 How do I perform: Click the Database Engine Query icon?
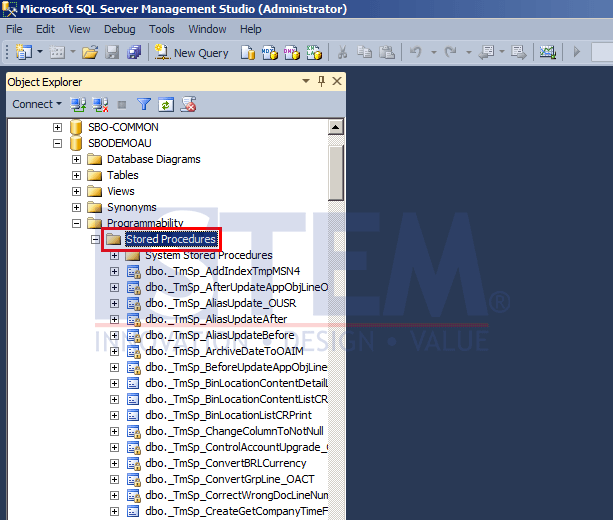248,52
